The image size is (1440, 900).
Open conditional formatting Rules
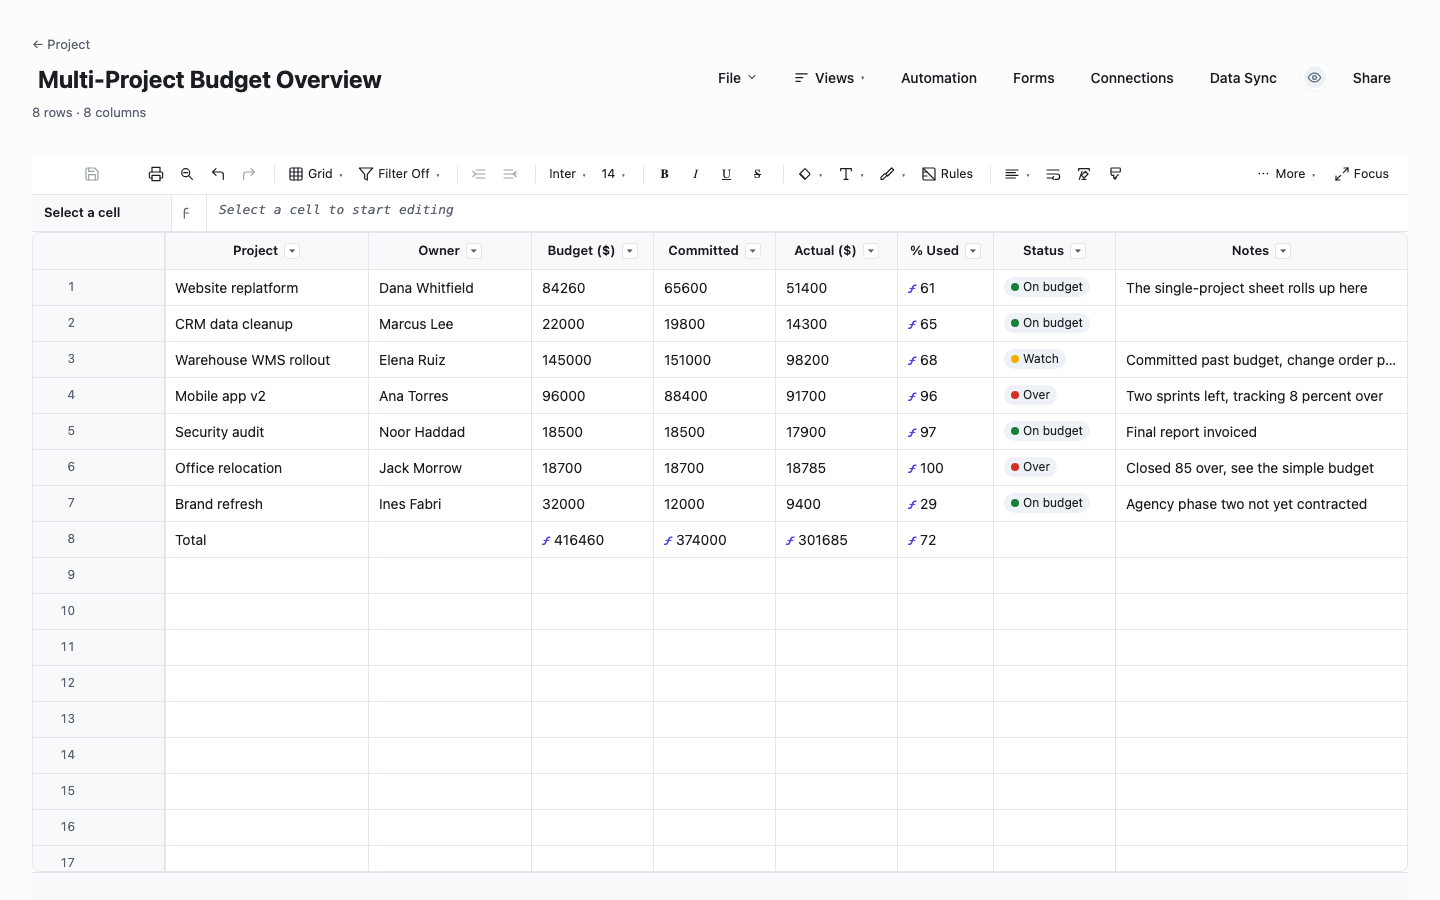947,174
